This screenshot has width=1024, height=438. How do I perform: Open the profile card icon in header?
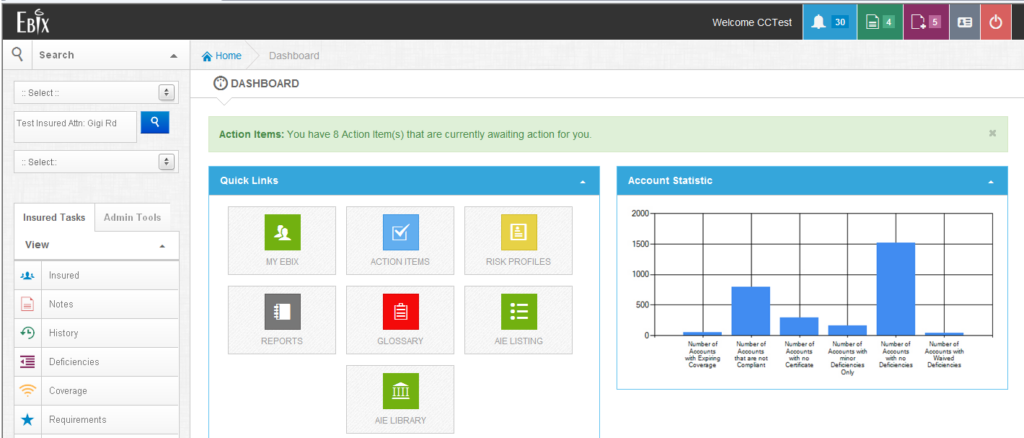click(x=965, y=22)
